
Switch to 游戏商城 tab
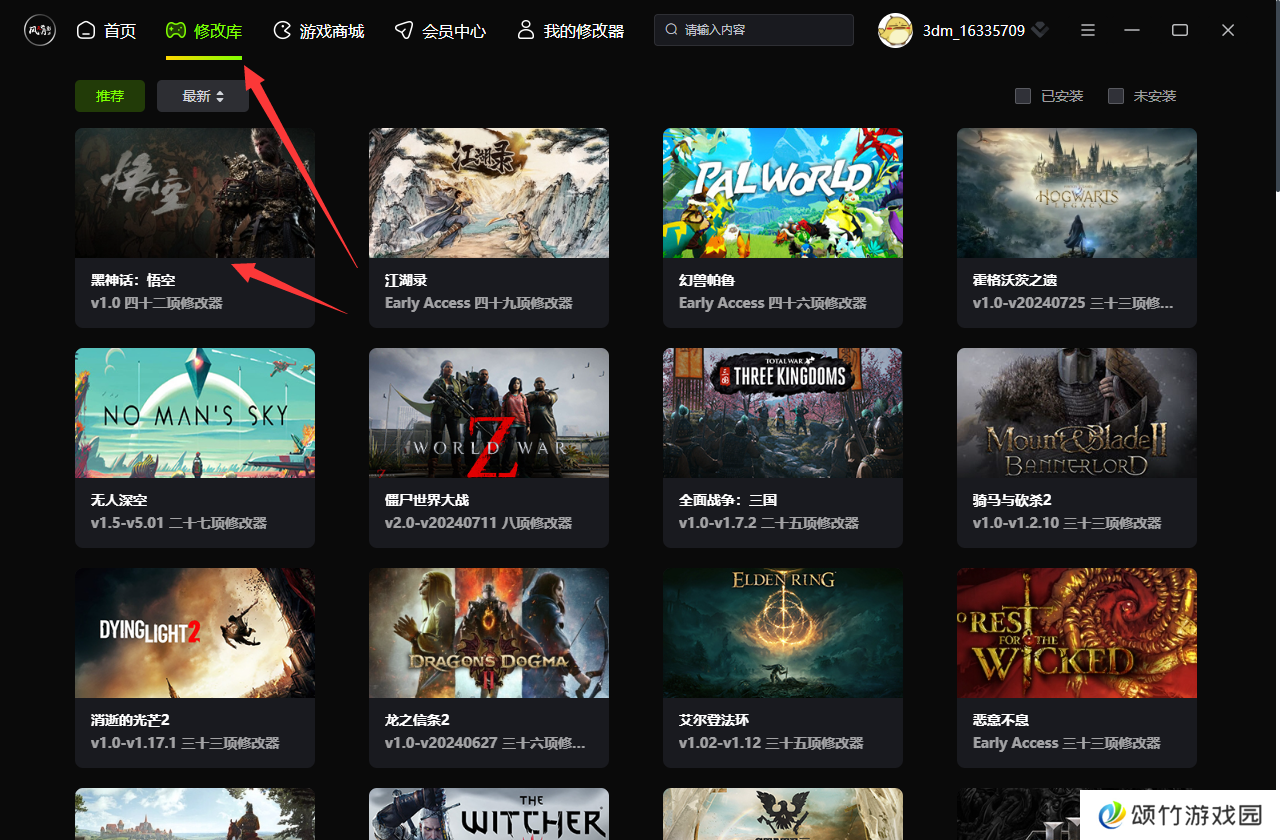(x=318, y=31)
